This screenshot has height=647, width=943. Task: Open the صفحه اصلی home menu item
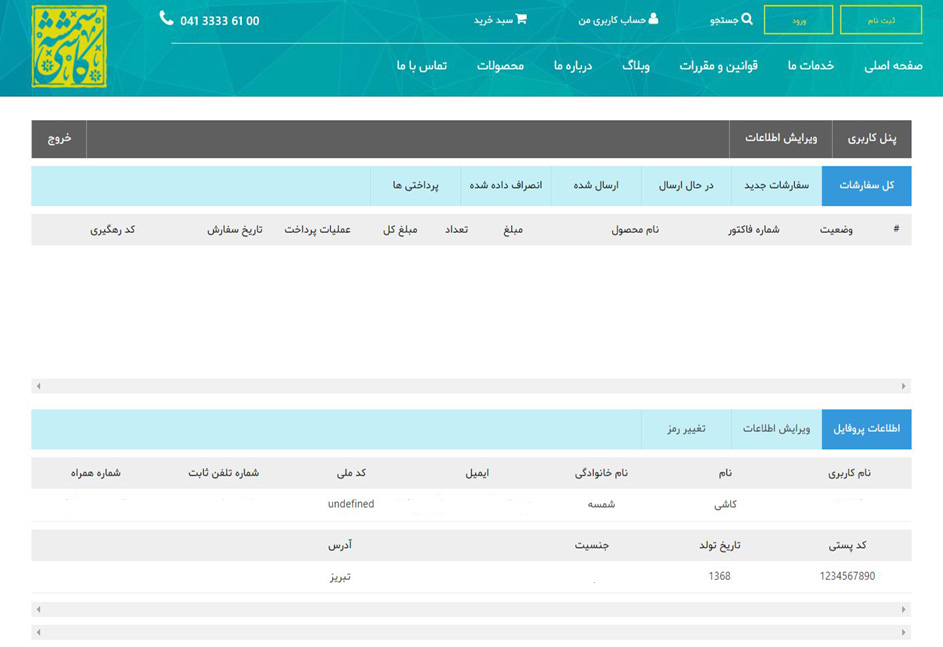(x=893, y=66)
